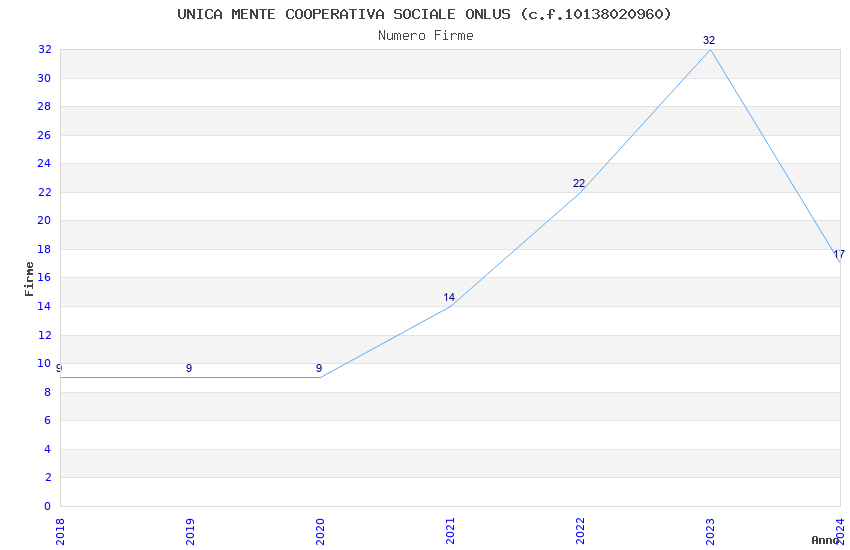Click the y-axis tick label 6
Viewport: 850px width, 550px height.
pyautogui.click(x=48, y=420)
